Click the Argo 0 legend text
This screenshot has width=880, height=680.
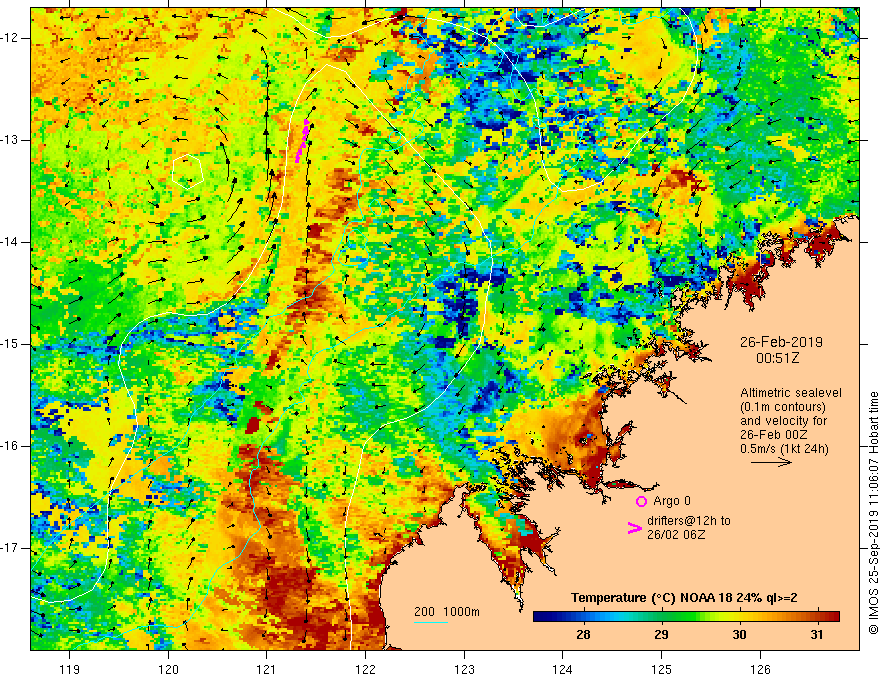pyautogui.click(x=672, y=501)
